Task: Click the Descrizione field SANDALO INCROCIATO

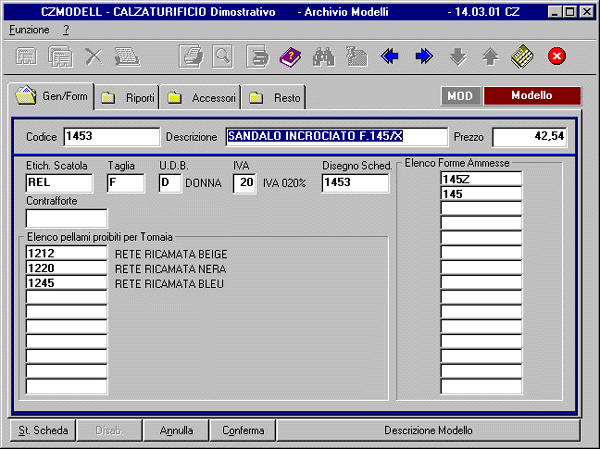Action: pos(336,137)
